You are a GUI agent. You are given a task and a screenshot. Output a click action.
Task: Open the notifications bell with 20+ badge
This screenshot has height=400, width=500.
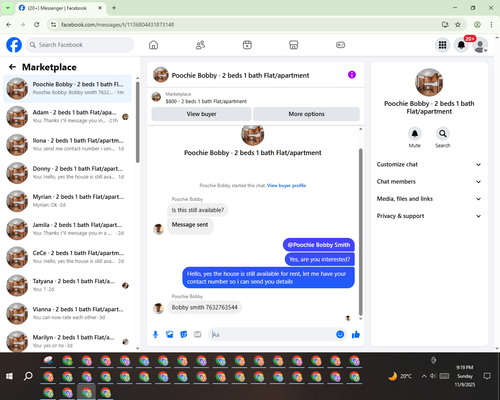[x=461, y=45]
